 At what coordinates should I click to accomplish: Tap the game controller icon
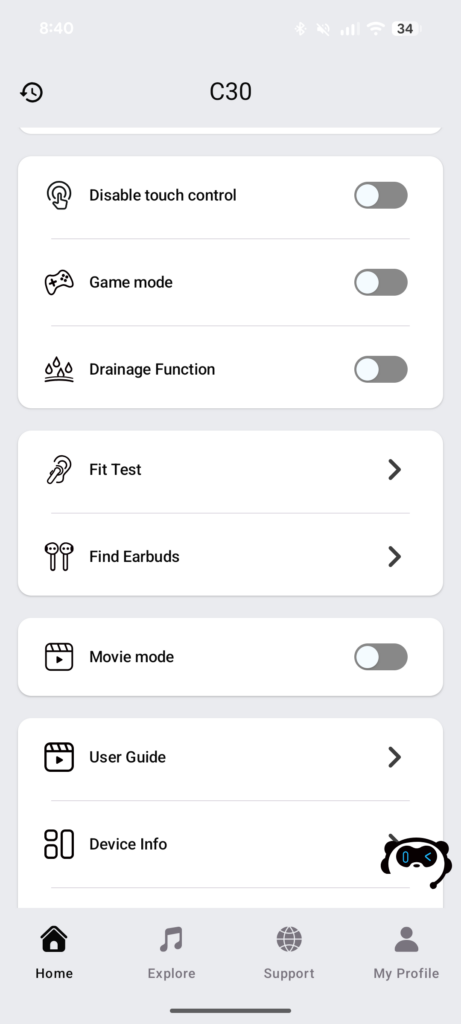[59, 283]
